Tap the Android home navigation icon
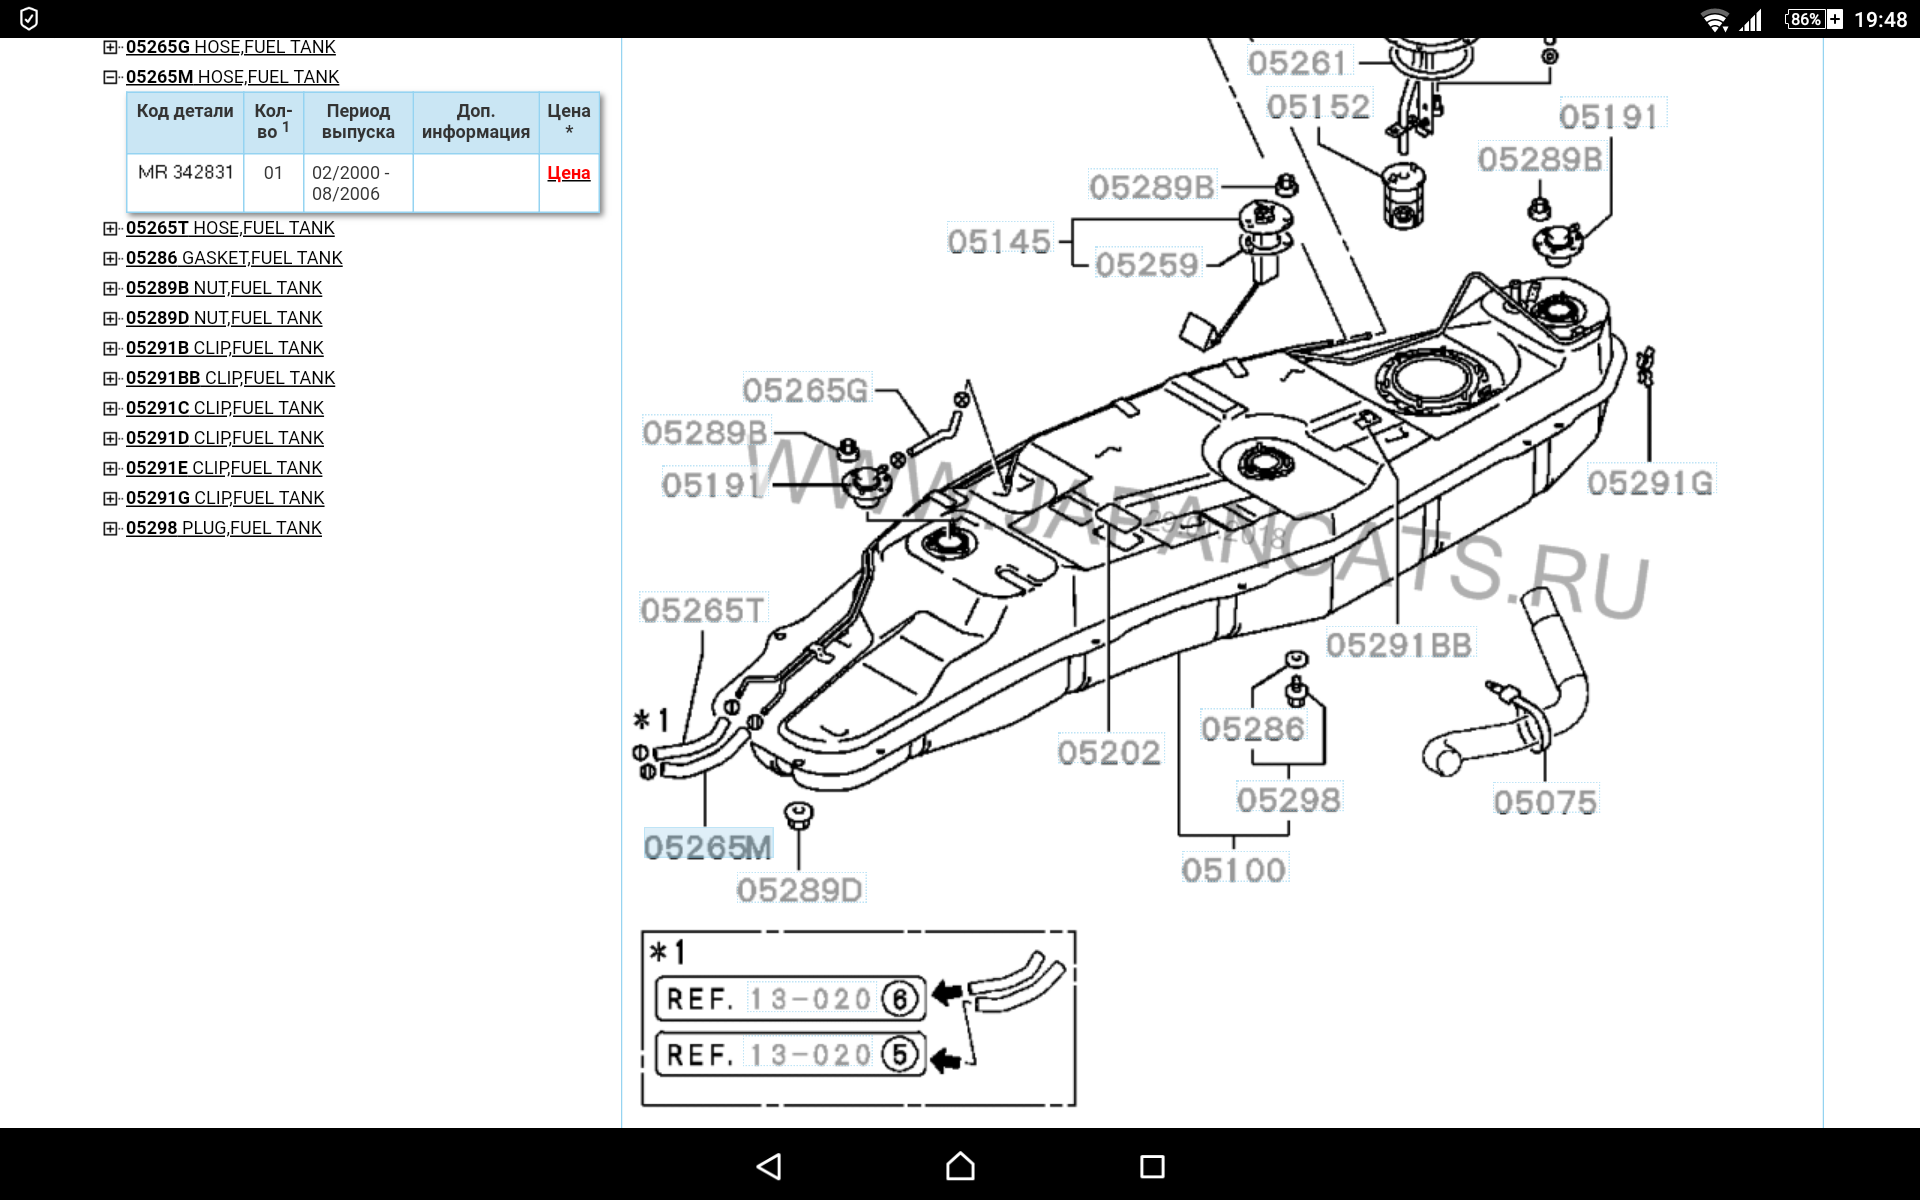The height and width of the screenshot is (1200, 1920). (x=960, y=1166)
